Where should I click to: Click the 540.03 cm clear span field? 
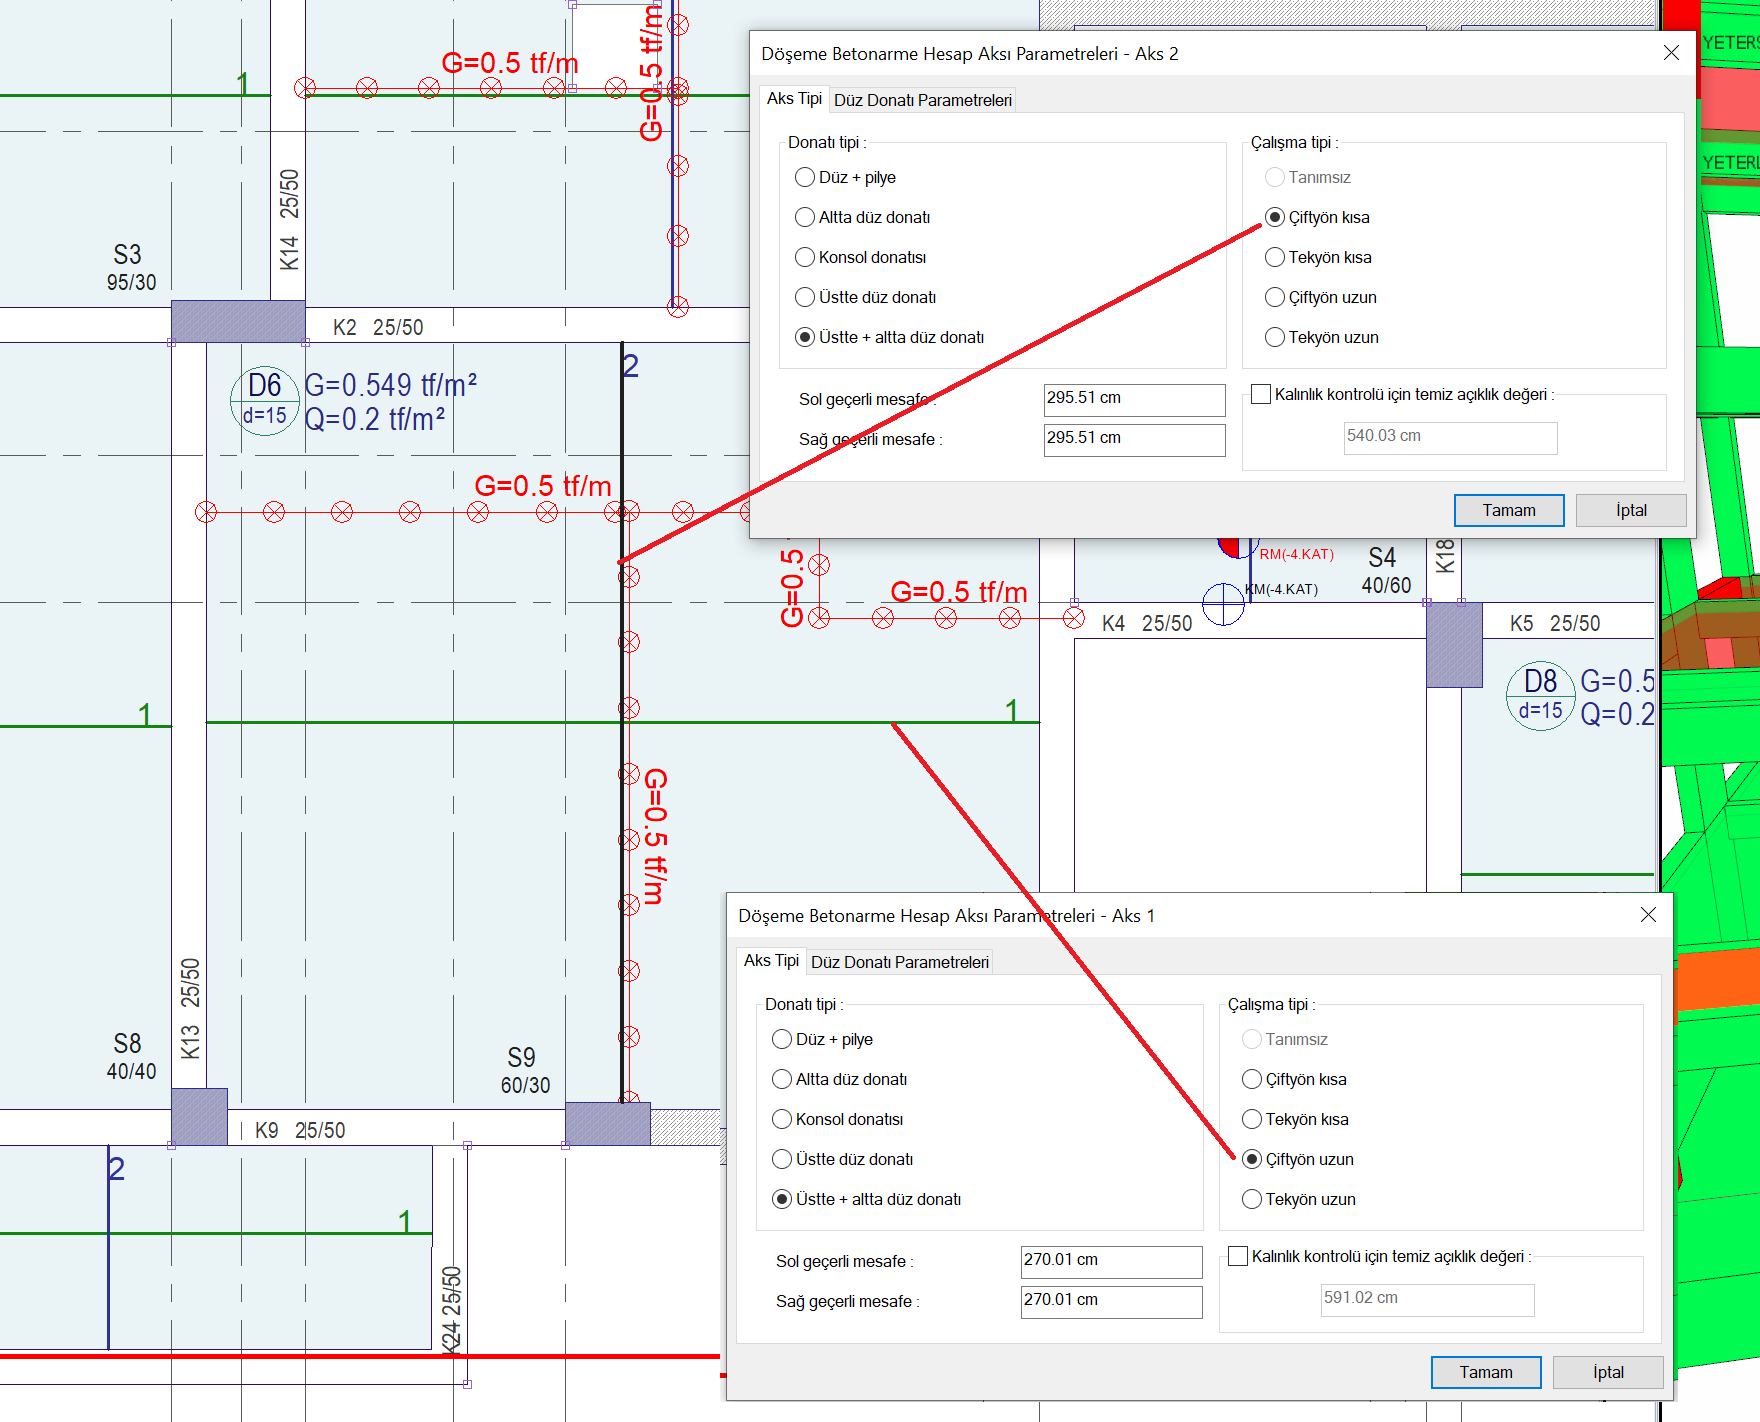1450,437
